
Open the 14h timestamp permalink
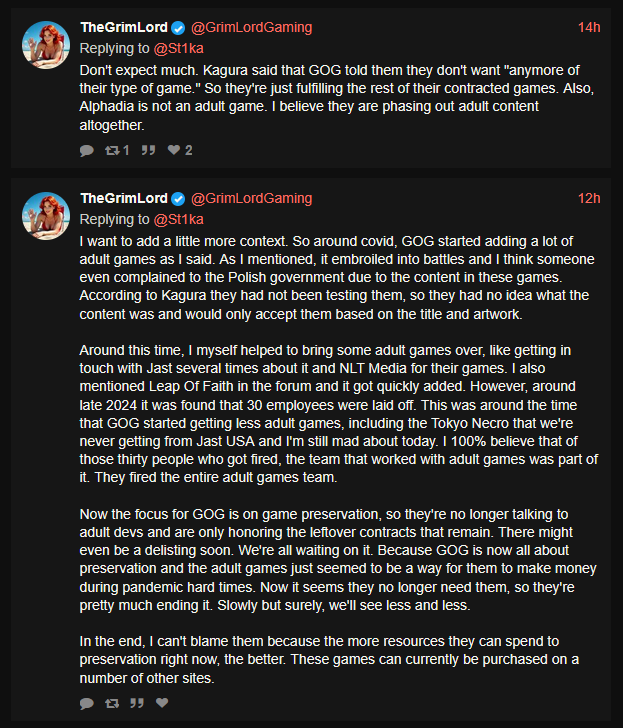[x=589, y=27]
